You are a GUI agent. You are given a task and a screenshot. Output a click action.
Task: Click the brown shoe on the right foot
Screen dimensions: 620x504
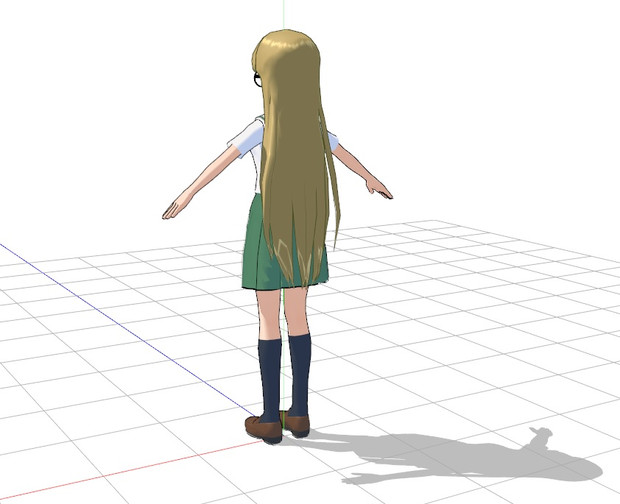tap(296, 423)
